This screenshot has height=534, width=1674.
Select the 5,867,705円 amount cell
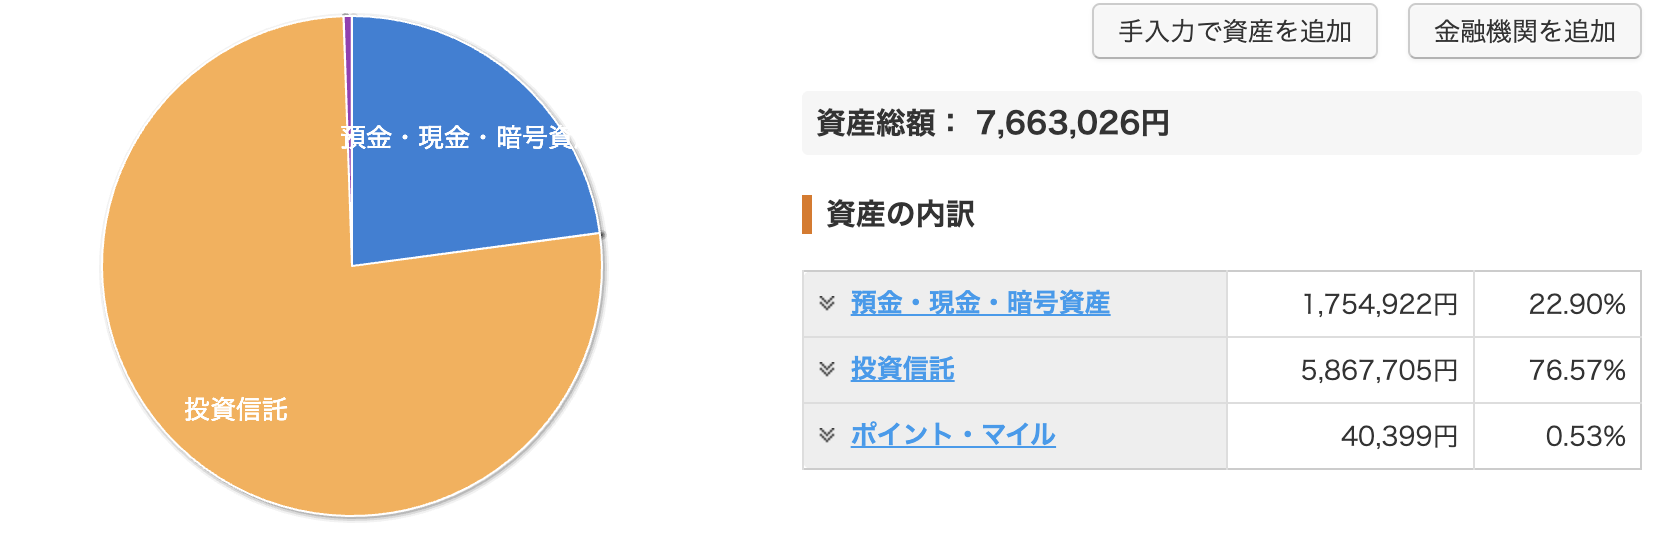[x=1379, y=370]
